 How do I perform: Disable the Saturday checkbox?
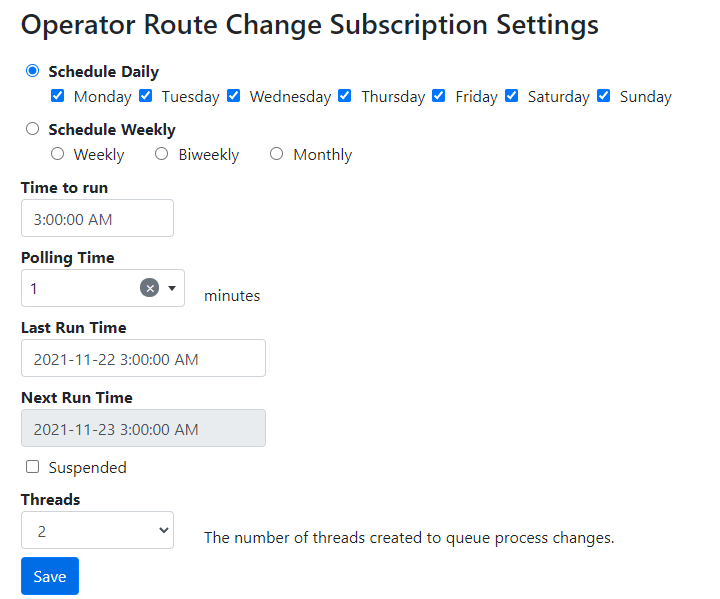pos(512,96)
